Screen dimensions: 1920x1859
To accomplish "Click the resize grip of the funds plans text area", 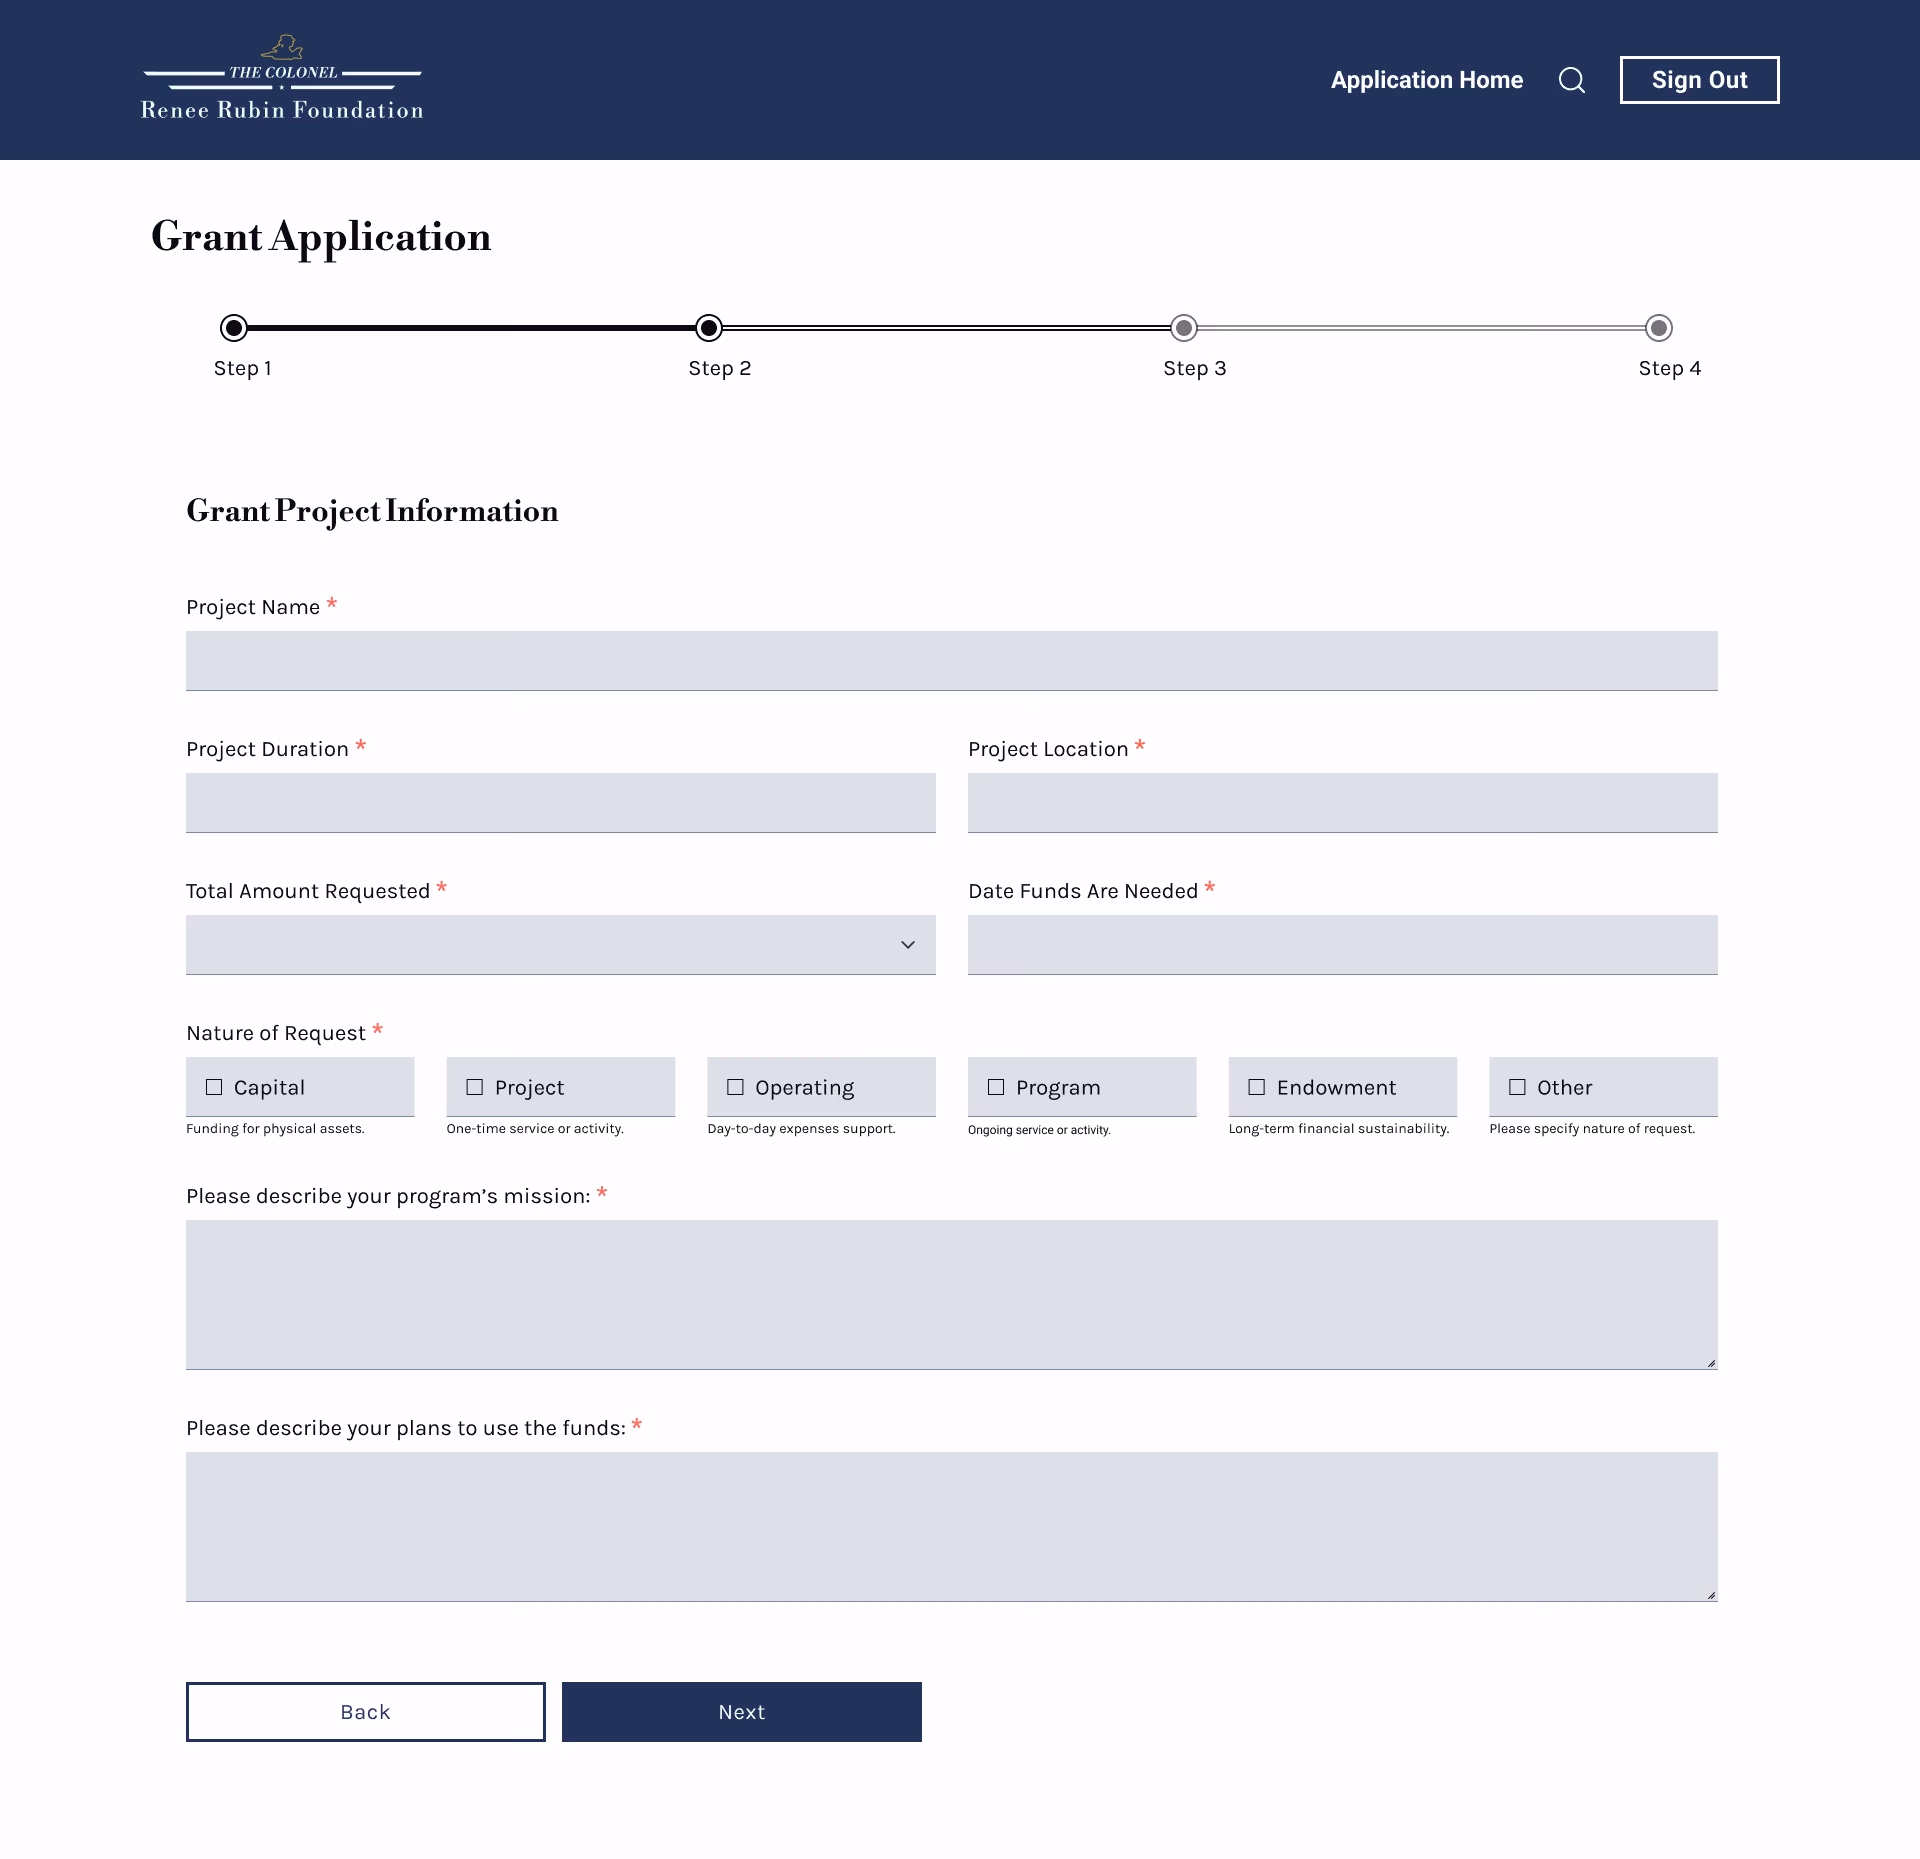I will pos(1711,1595).
